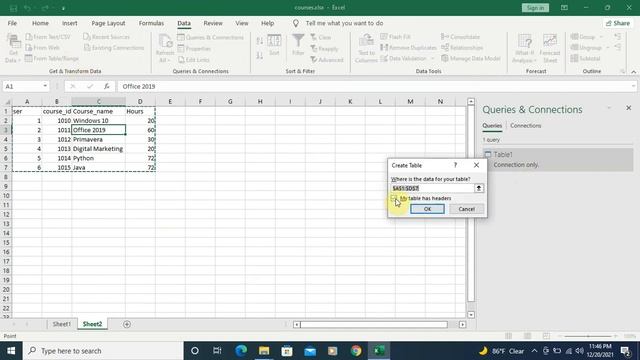Open the Help tab
640x360 pixels.
click(x=267, y=23)
